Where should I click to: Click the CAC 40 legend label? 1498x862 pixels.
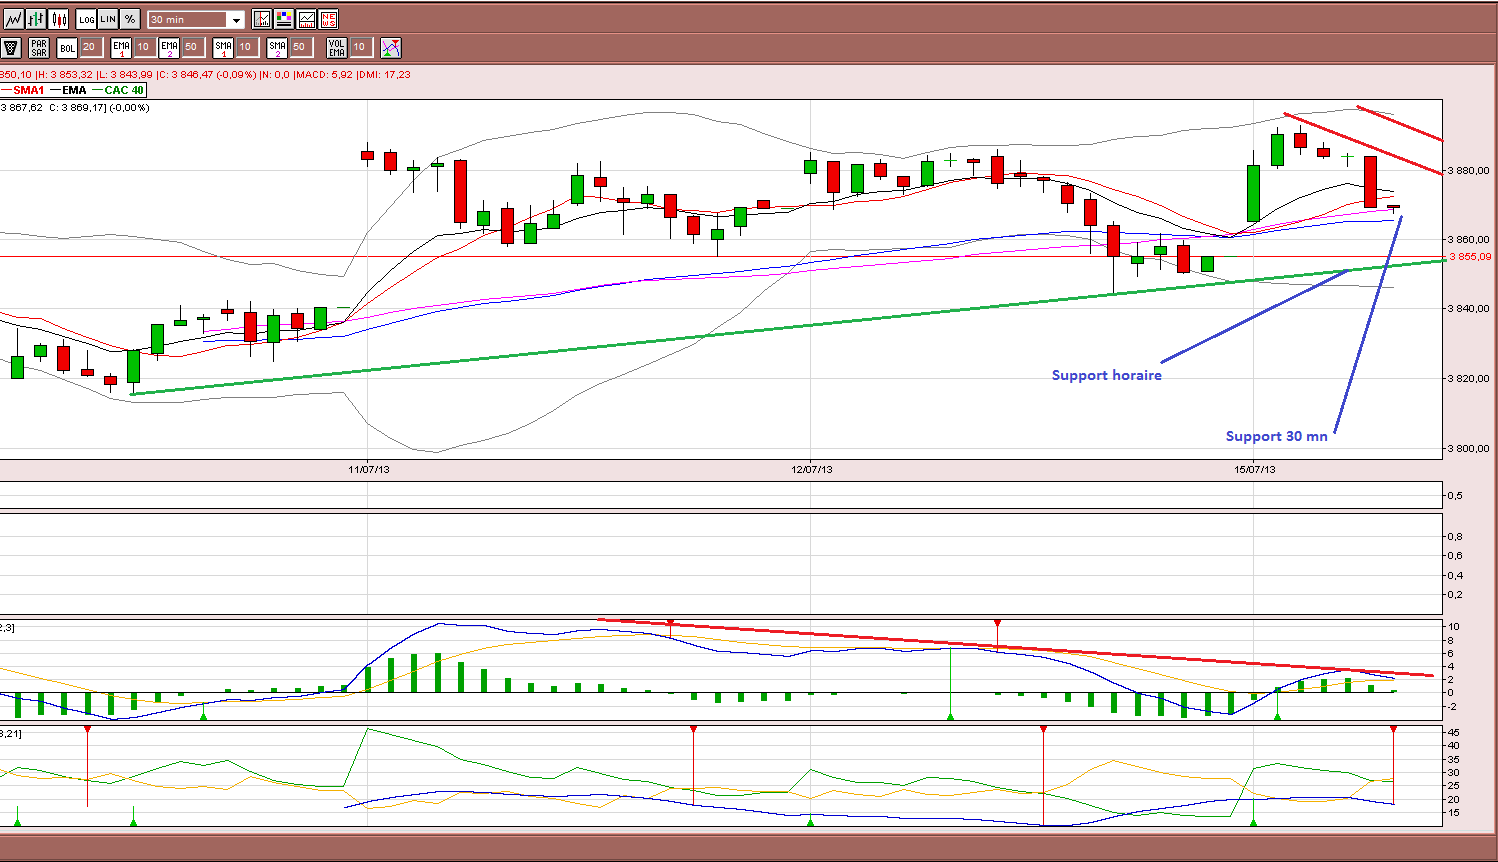(124, 90)
